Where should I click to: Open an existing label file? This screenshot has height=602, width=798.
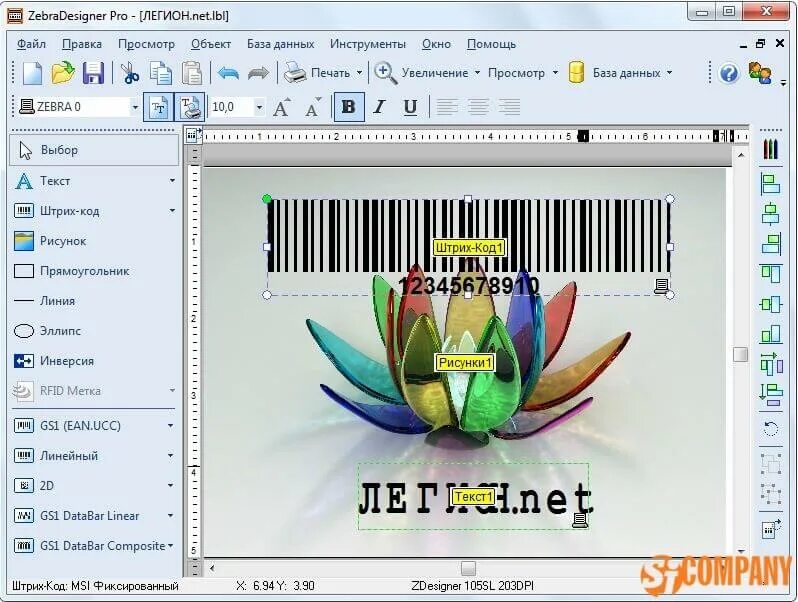tap(63, 73)
